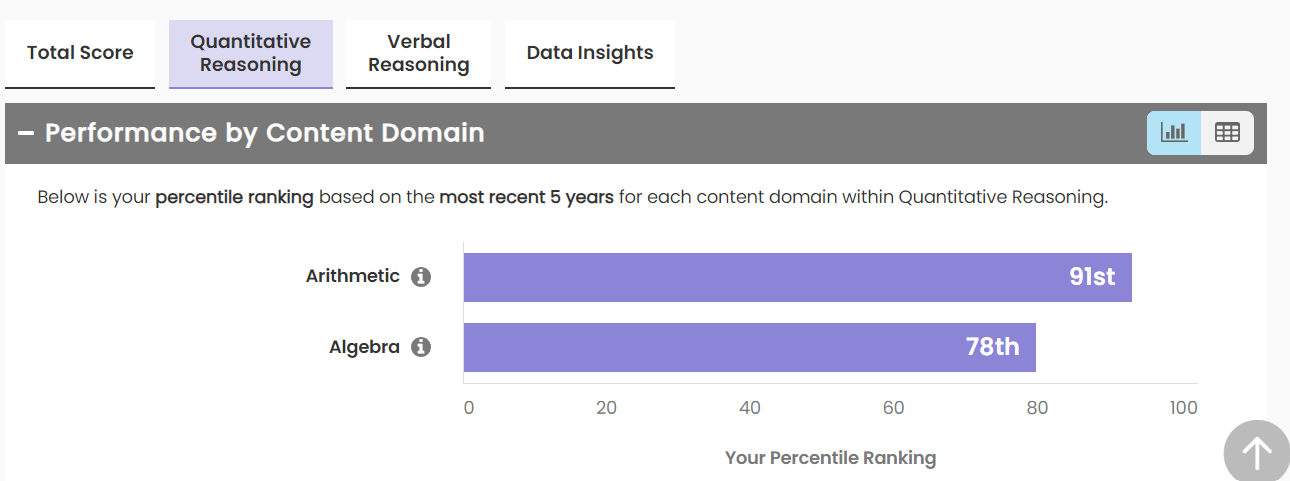The image size is (1290, 481).
Task: Open info icon next to Algebra
Action: point(421,347)
